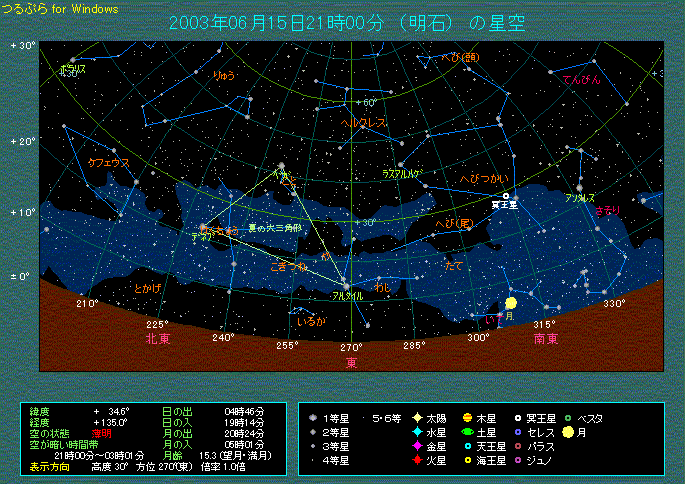This screenshot has width=685, height=484.
Task: Click the 南東 direction label
Action: 546,339
